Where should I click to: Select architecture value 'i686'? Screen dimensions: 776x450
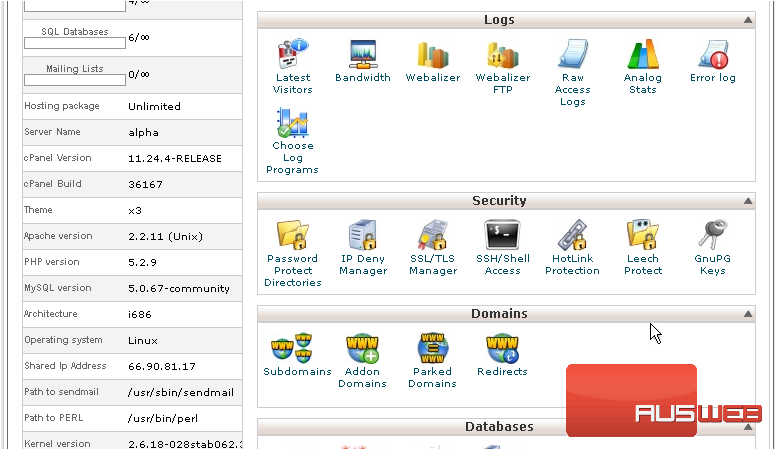coord(140,314)
